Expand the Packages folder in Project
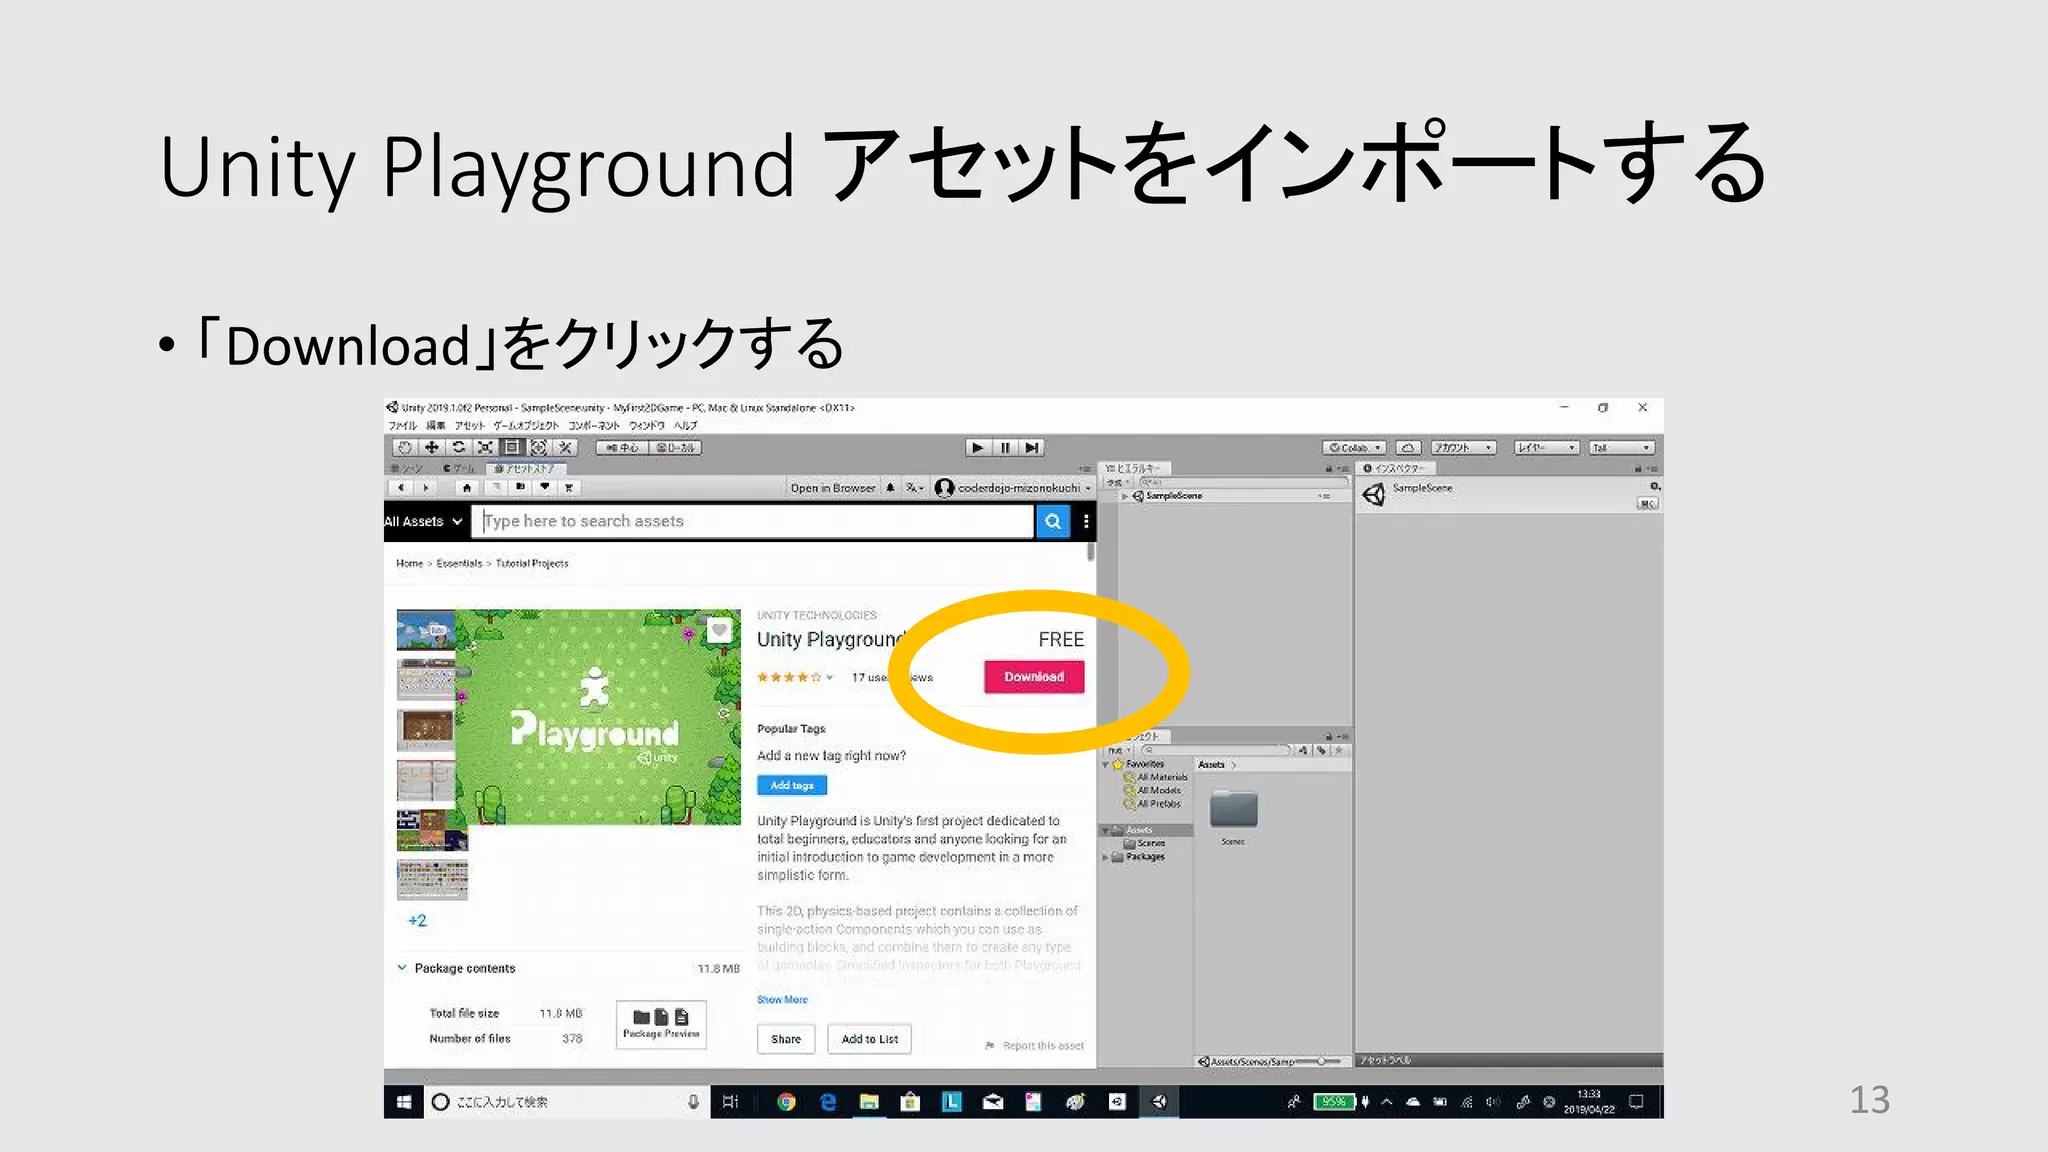The height and width of the screenshot is (1152, 2048). [1106, 857]
